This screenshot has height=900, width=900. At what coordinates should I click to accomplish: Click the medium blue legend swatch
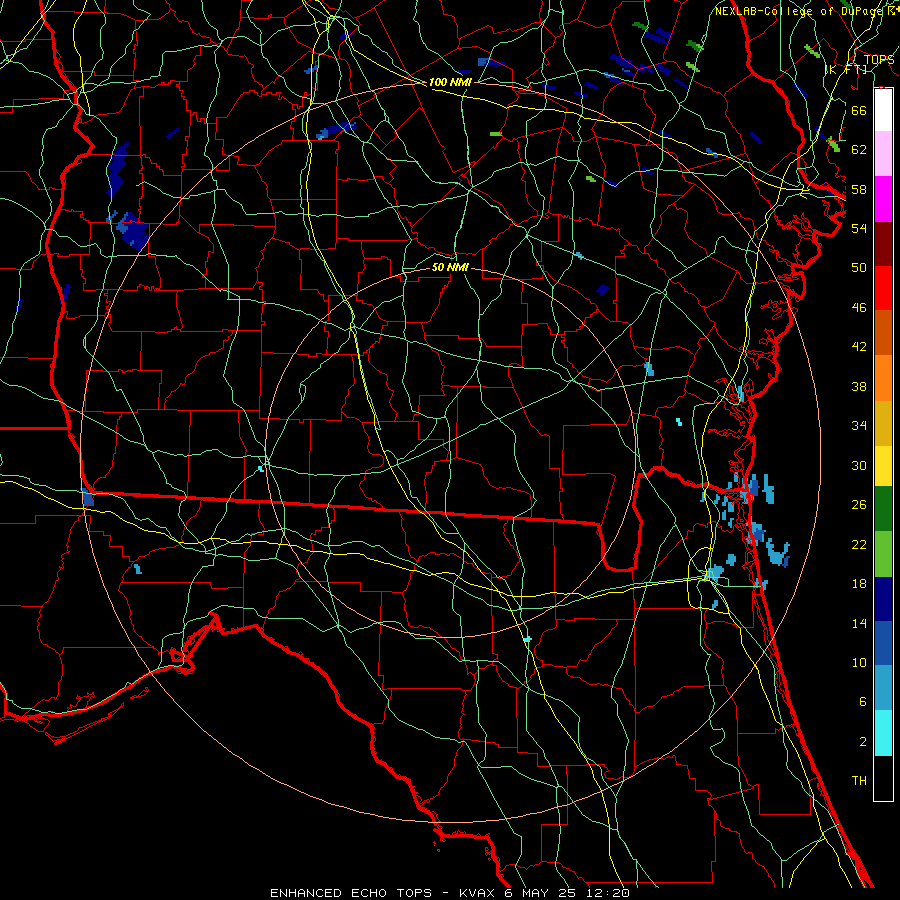[883, 643]
